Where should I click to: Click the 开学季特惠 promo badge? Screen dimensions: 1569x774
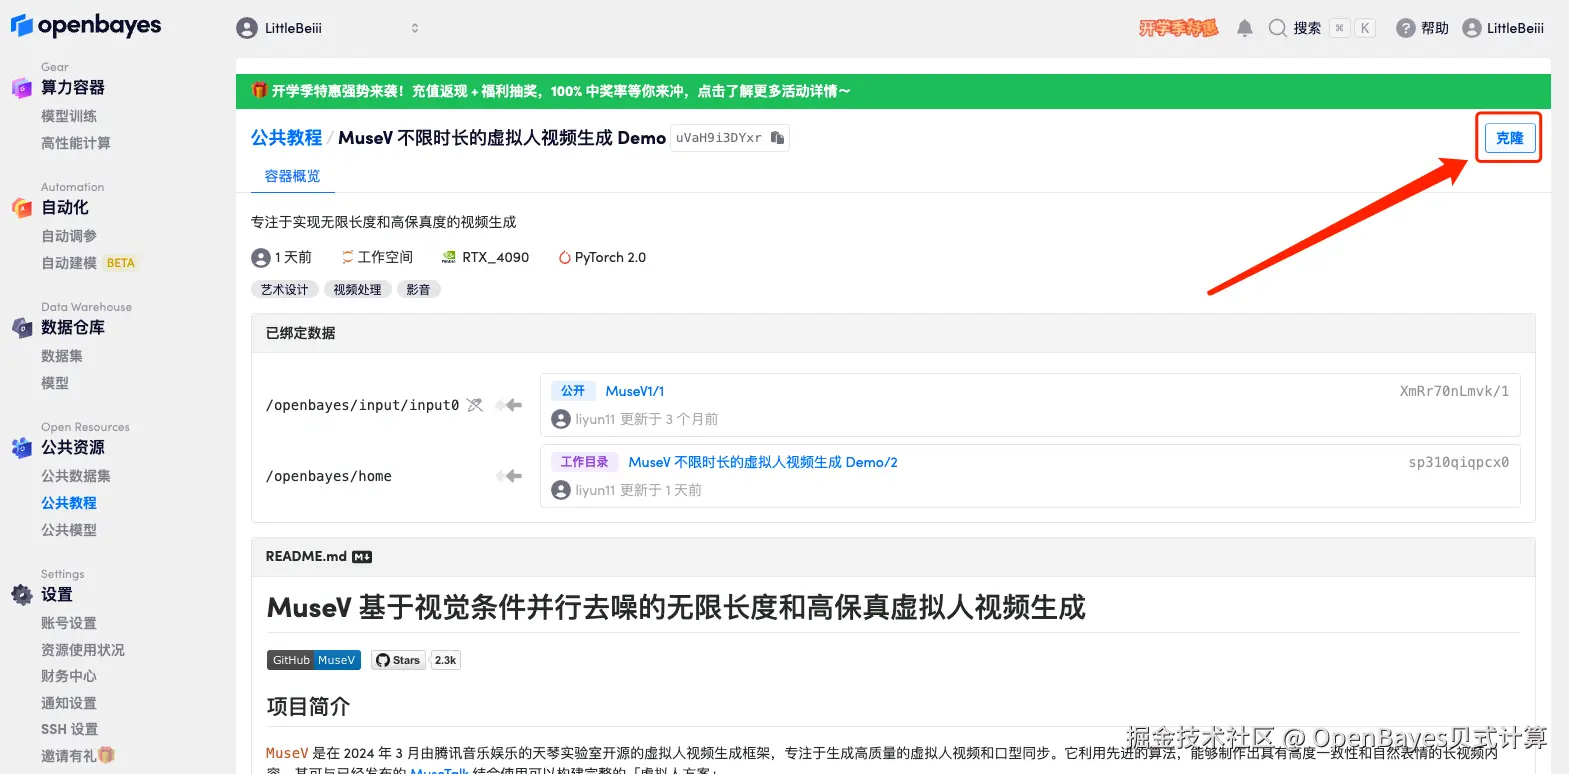[x=1179, y=28]
